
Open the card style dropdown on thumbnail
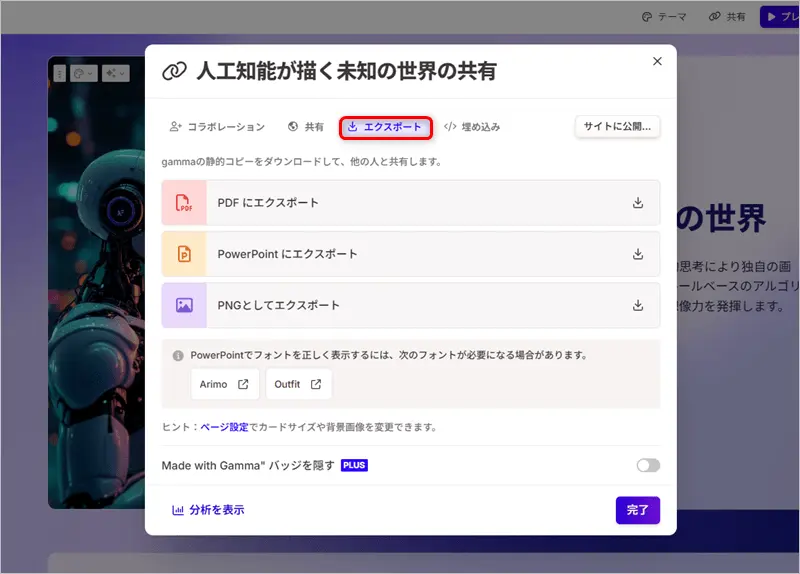(x=83, y=74)
